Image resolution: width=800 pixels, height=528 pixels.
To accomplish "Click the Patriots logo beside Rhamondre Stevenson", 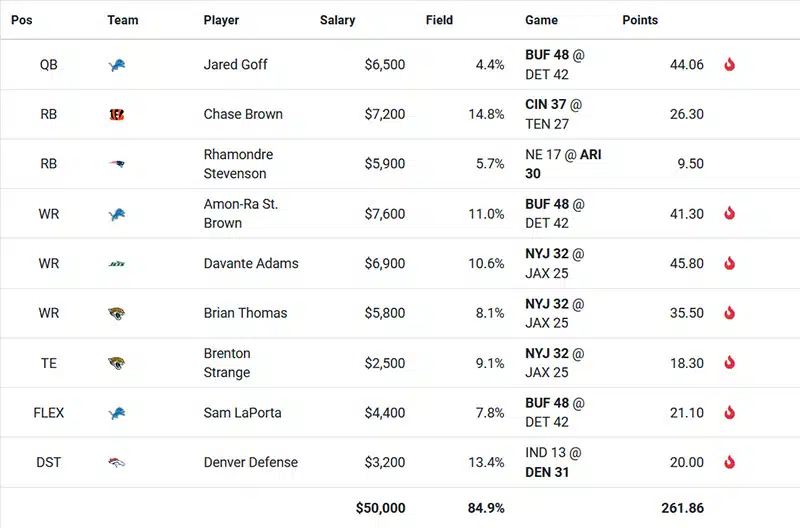I will [118, 164].
